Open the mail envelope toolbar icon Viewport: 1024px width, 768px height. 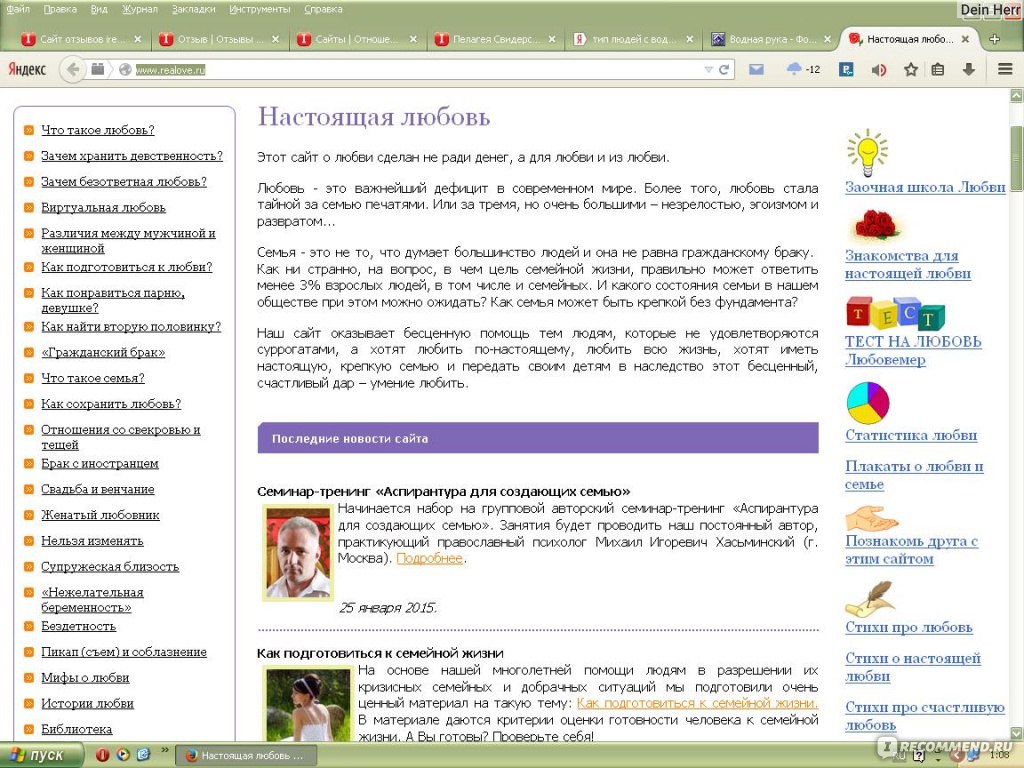point(757,70)
